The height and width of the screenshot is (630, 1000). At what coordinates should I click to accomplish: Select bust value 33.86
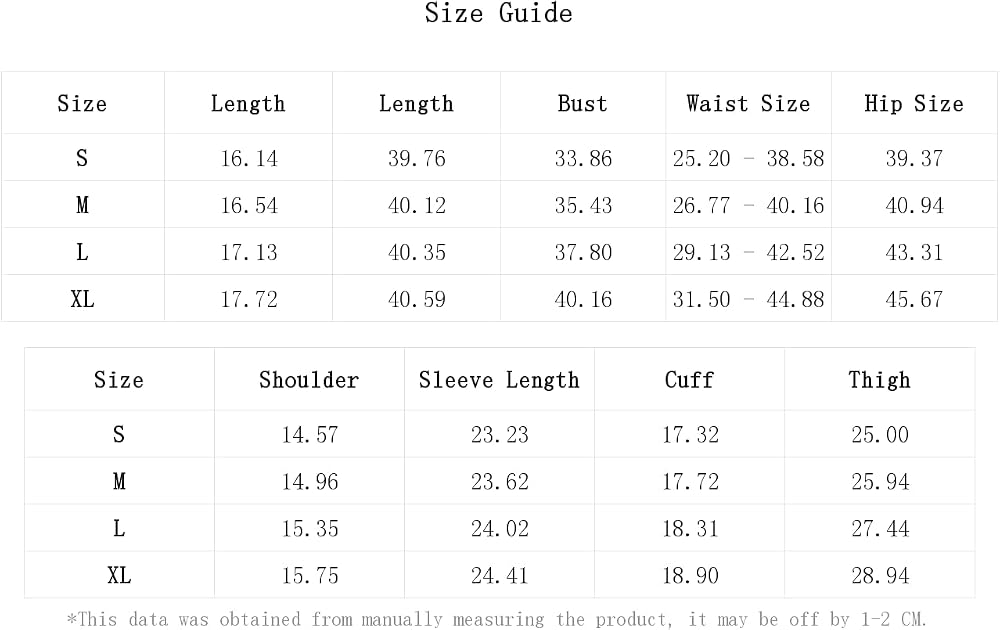[583, 158]
